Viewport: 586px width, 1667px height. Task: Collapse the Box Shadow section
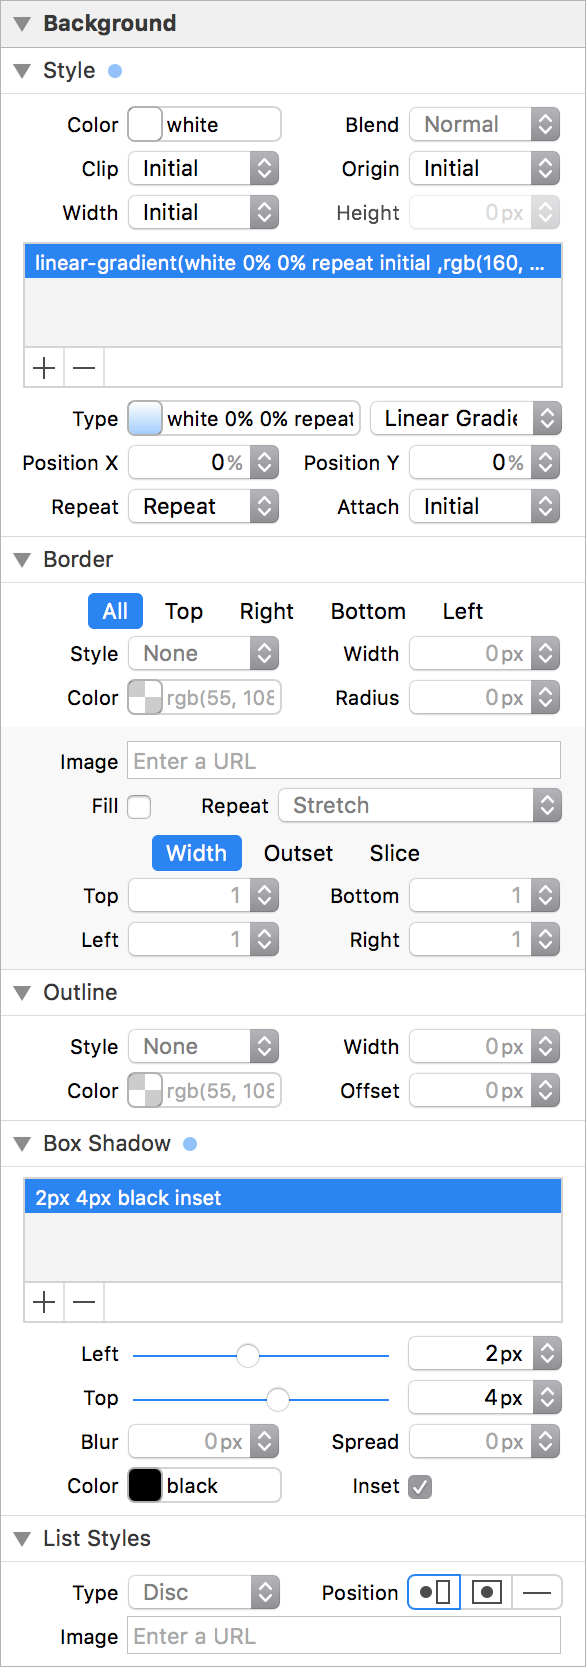[x=22, y=1143]
